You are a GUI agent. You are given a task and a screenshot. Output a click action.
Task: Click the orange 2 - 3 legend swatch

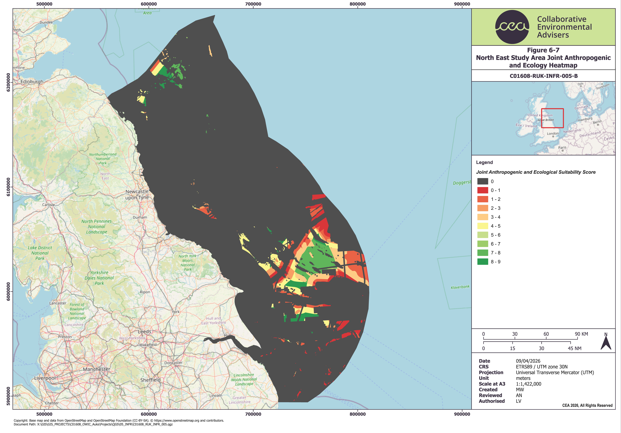[x=482, y=208]
